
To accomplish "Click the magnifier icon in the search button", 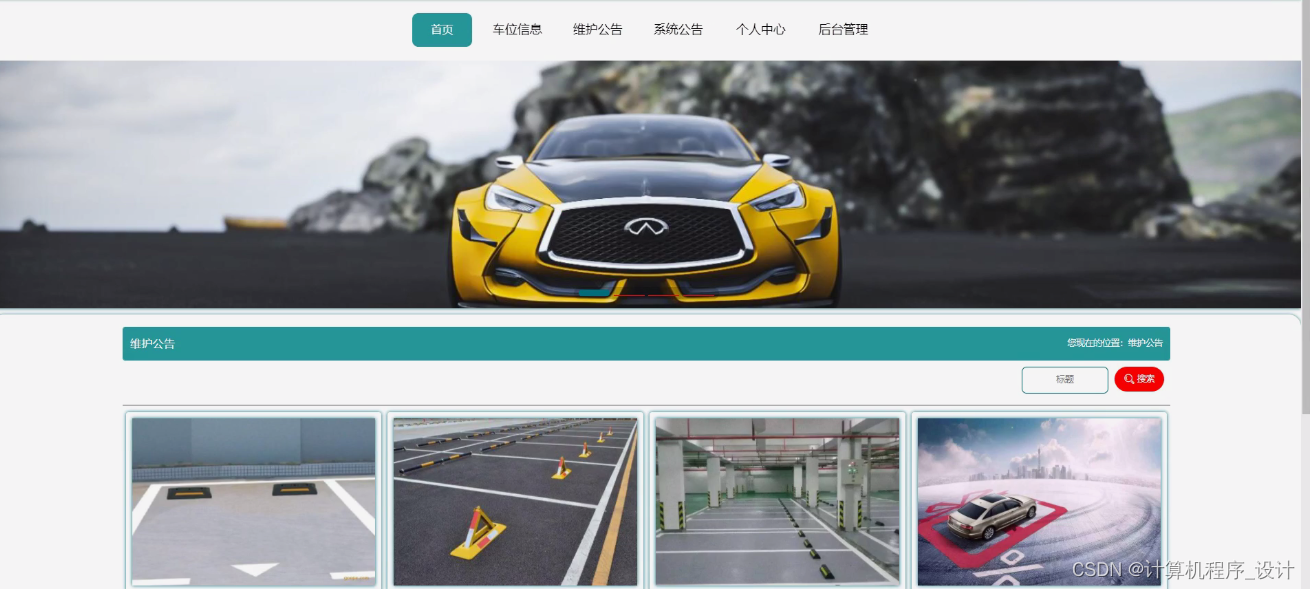I will (1129, 379).
